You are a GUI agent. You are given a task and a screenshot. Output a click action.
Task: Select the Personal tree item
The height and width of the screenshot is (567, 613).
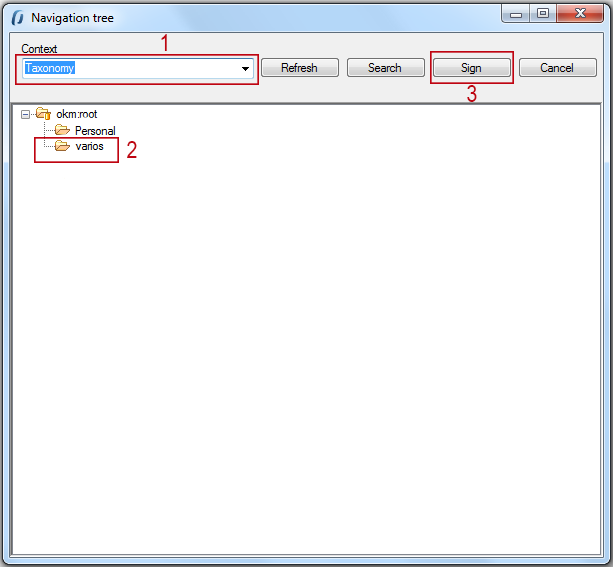[x=95, y=131]
